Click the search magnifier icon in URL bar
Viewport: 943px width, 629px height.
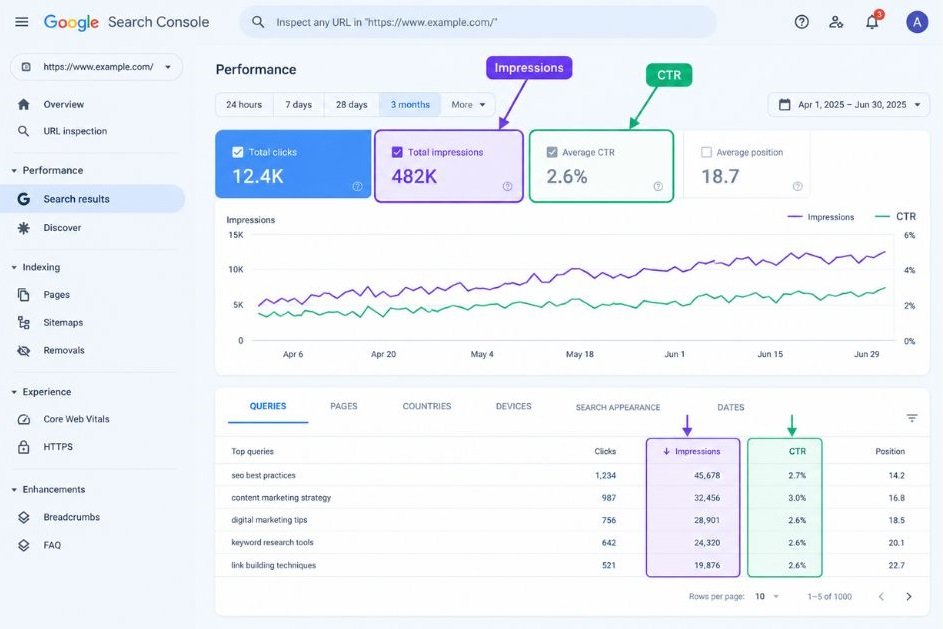258,22
